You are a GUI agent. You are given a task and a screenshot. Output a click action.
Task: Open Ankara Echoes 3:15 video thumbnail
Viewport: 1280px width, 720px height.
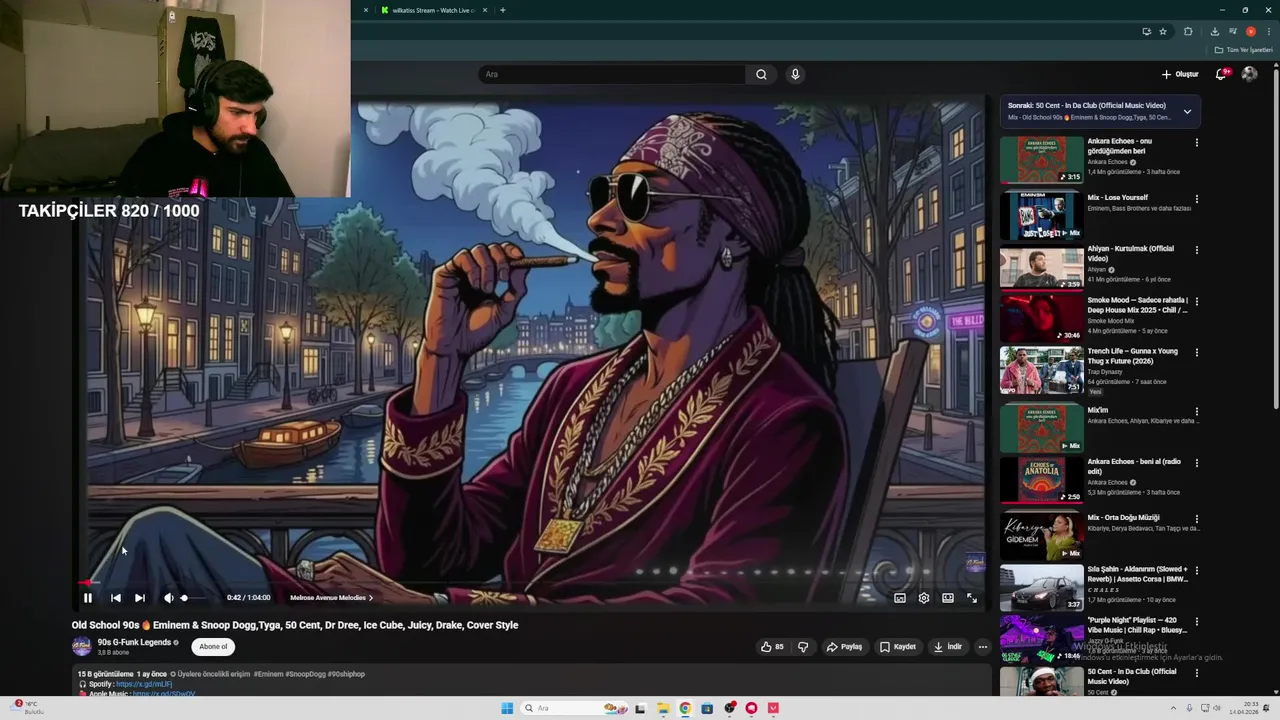pos(1041,160)
